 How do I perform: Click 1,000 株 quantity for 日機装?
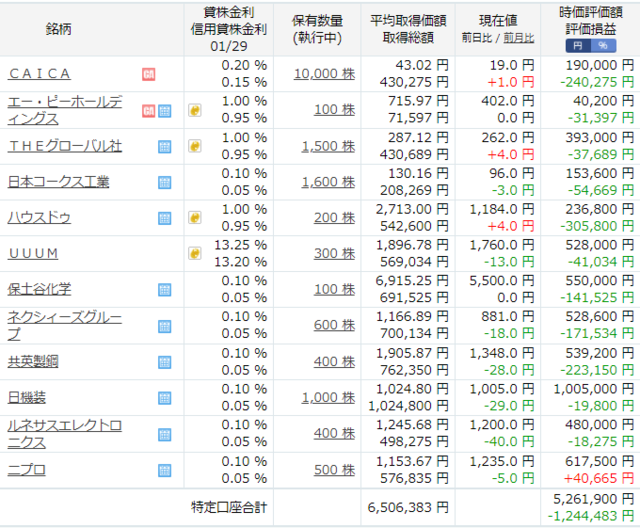point(328,397)
